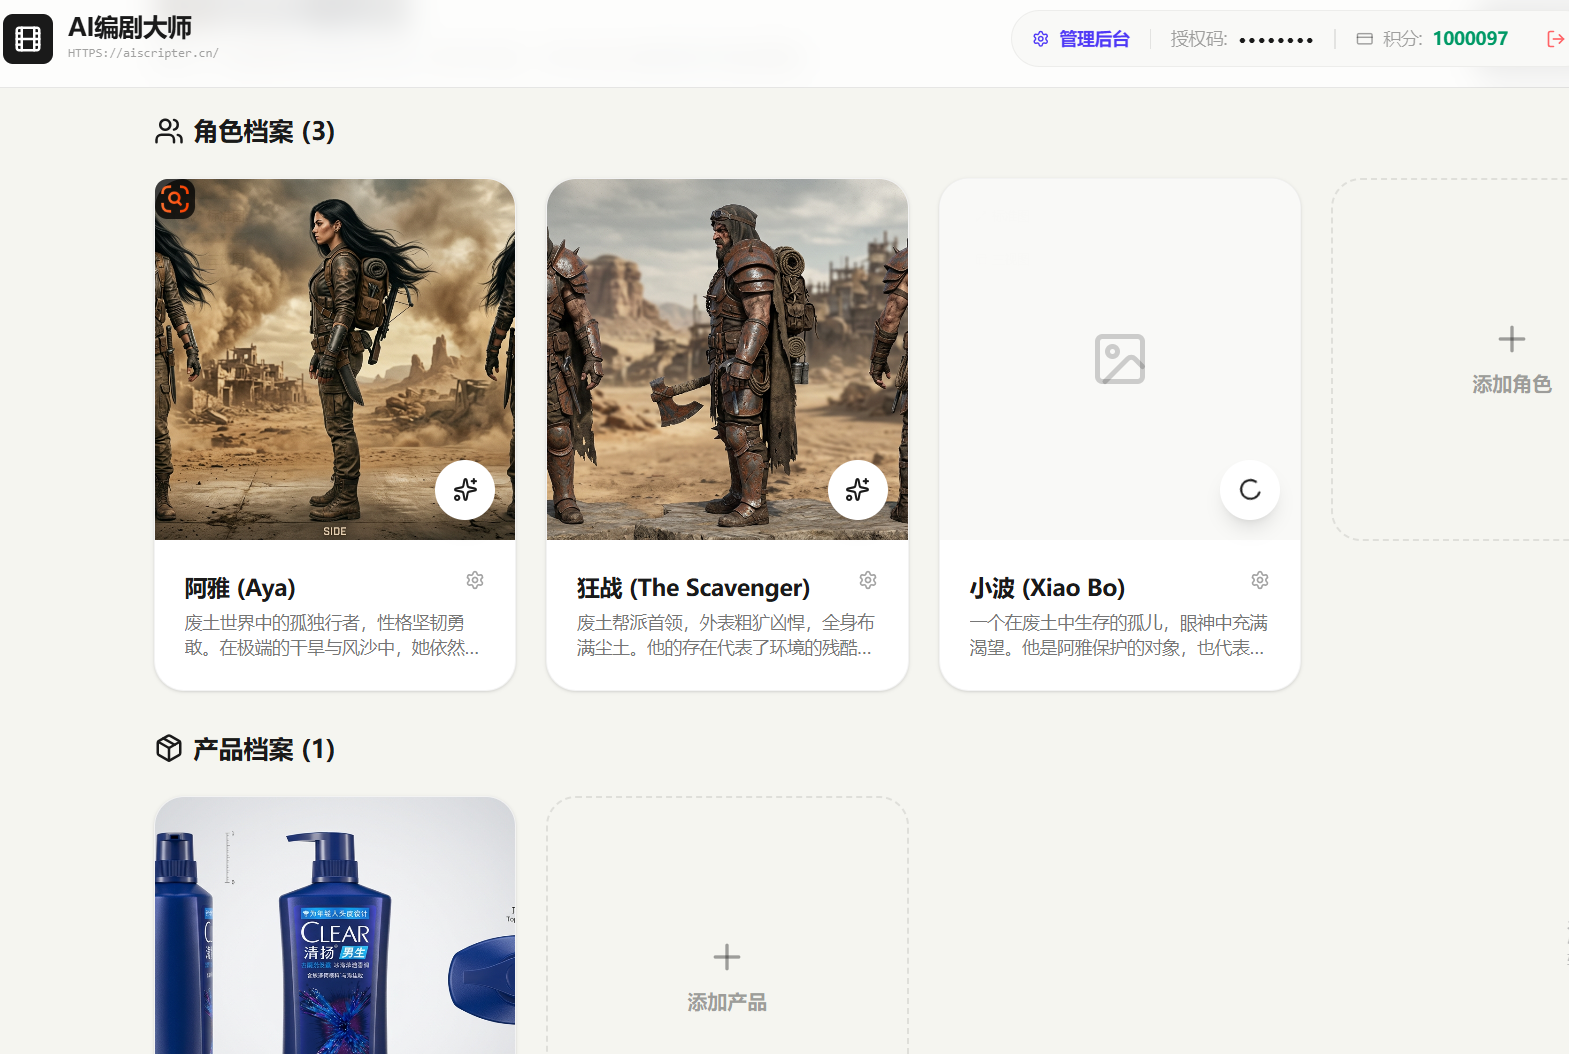Open settings gear for 阿雅 (Aya)
The width and height of the screenshot is (1569, 1054).
tap(475, 580)
